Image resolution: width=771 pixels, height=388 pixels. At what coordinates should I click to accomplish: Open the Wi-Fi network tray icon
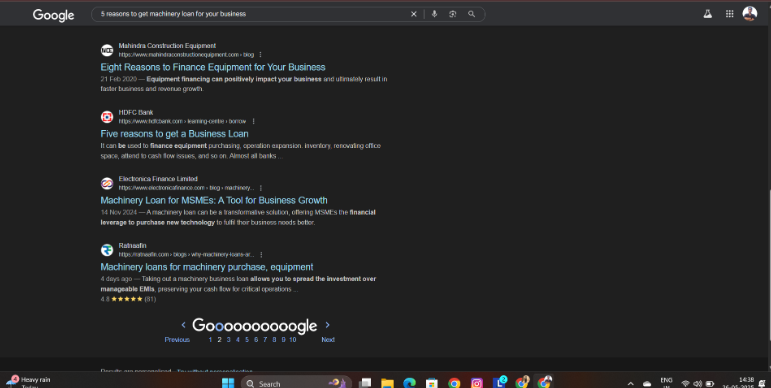(x=685, y=384)
